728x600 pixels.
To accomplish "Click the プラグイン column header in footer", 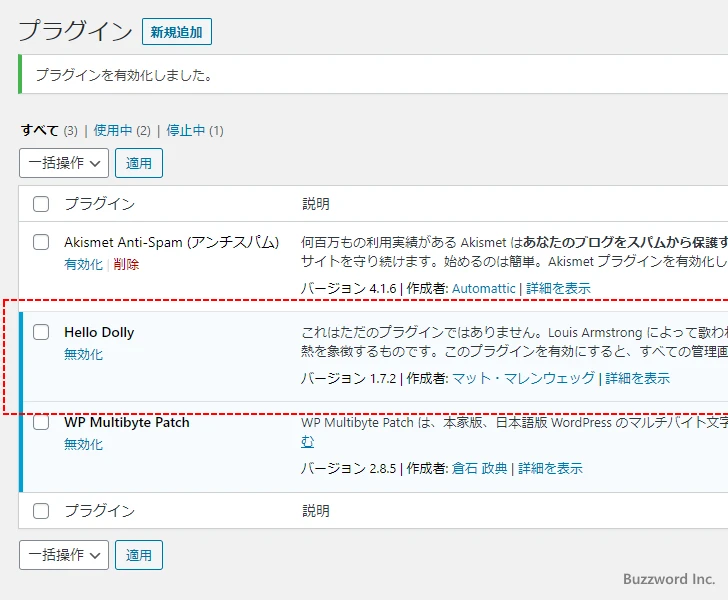I will click(100, 511).
